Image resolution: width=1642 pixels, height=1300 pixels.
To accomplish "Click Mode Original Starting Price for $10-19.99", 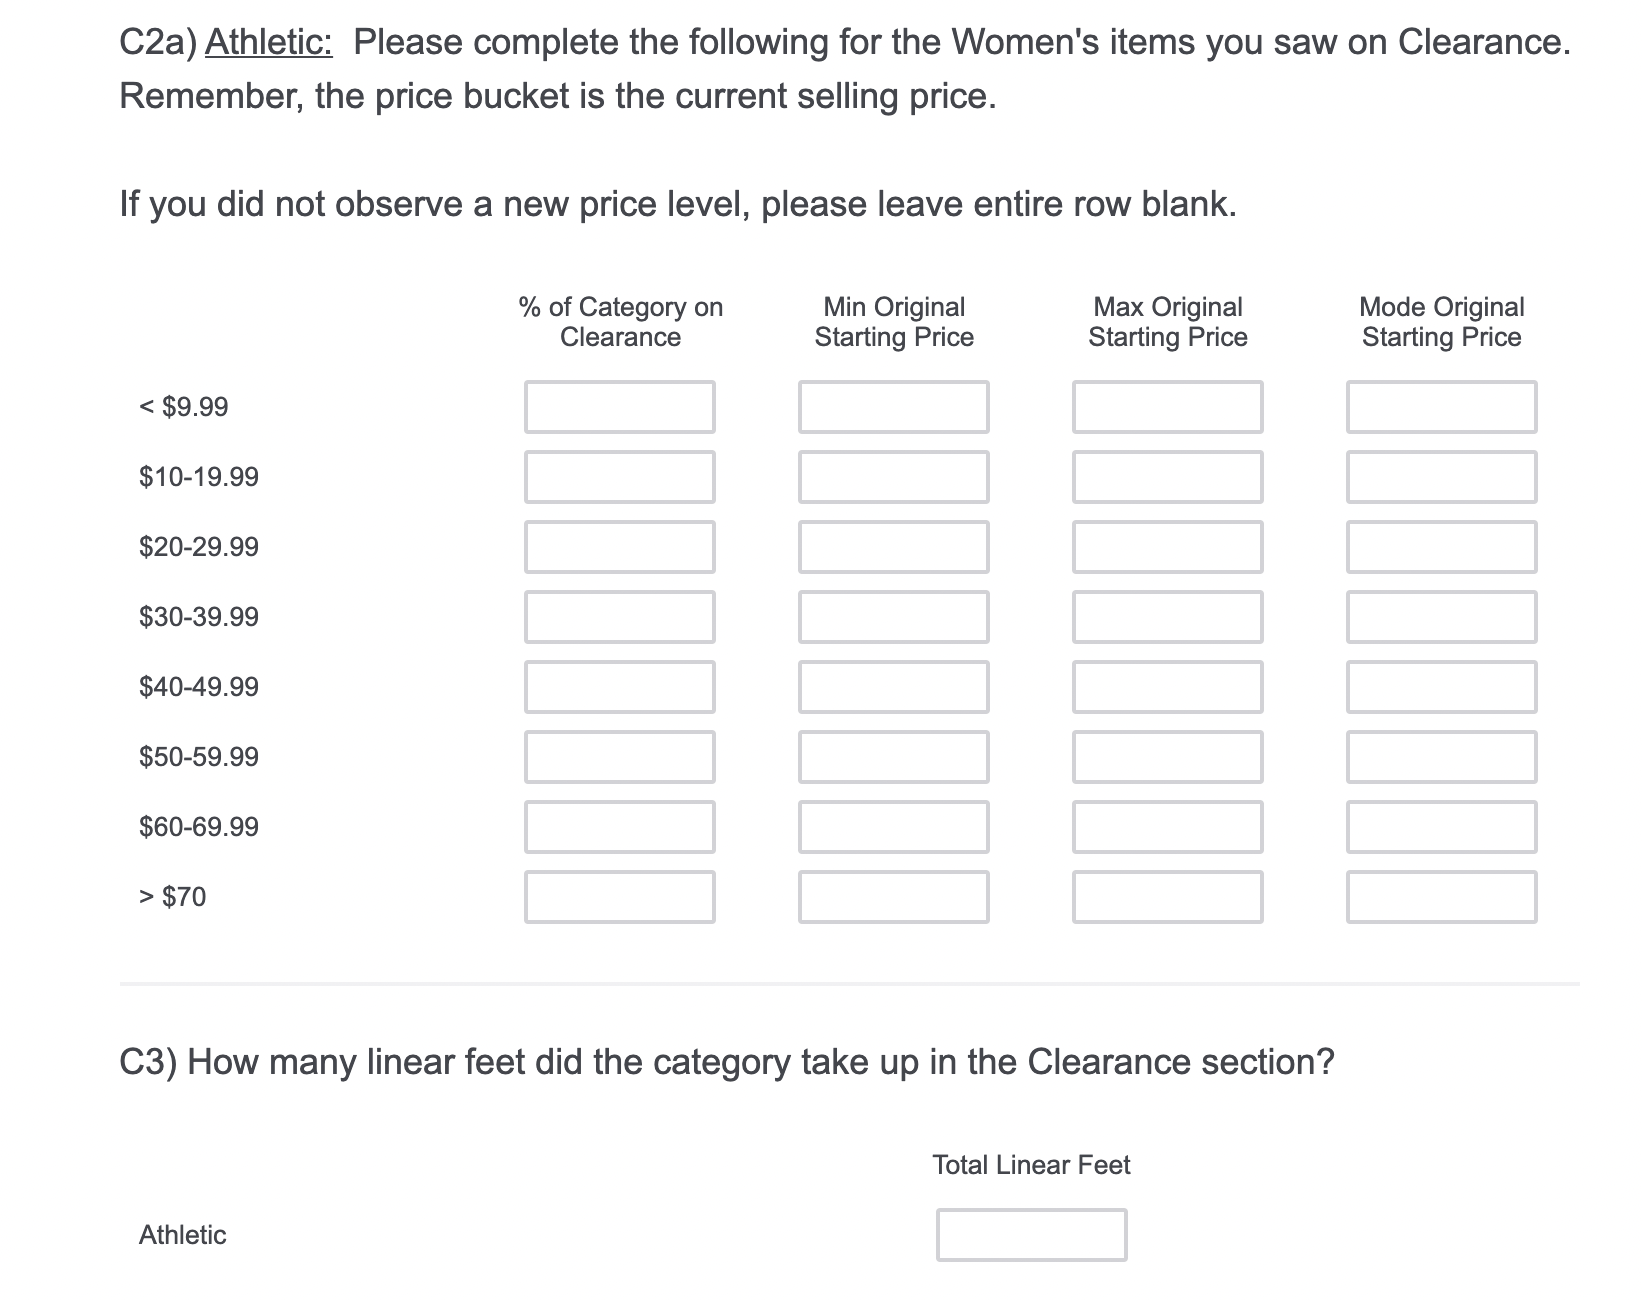I will 1441,477.
